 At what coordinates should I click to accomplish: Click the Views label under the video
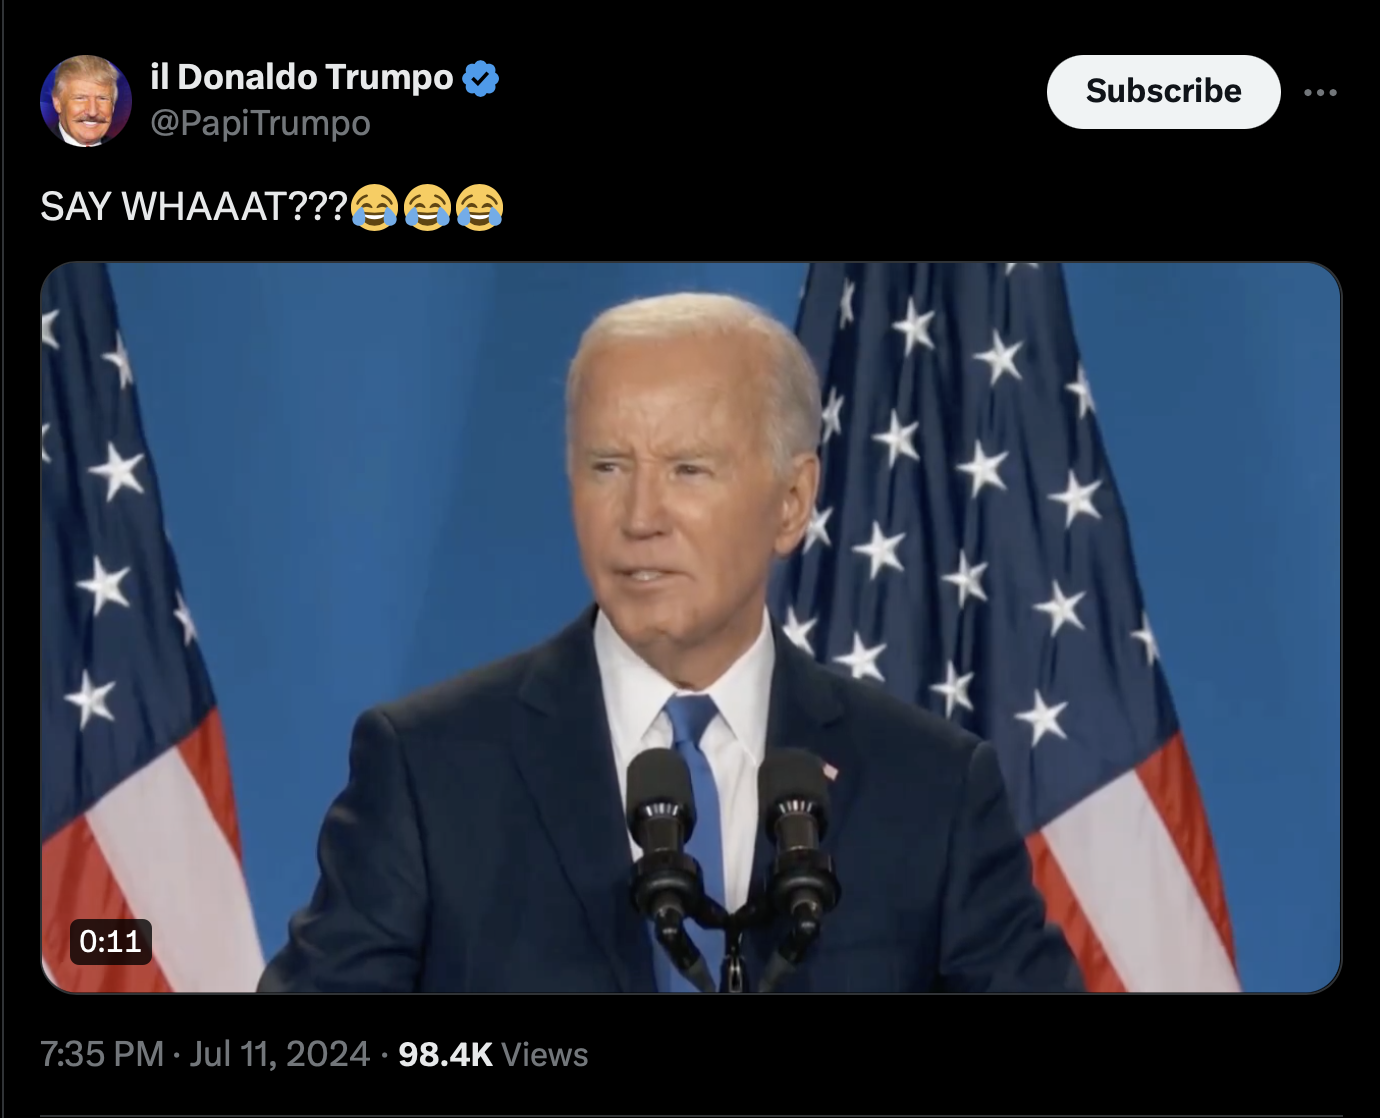[x=545, y=1054]
